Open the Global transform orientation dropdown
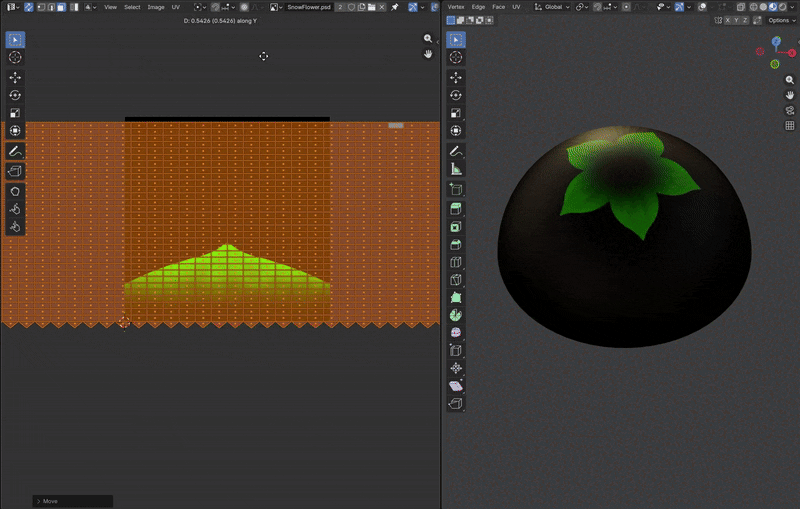 click(552, 7)
